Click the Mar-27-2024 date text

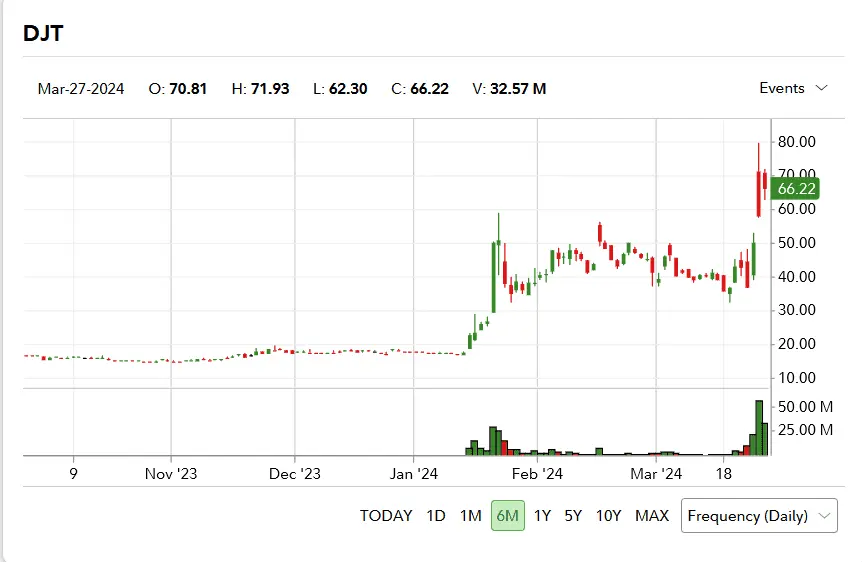(81, 89)
